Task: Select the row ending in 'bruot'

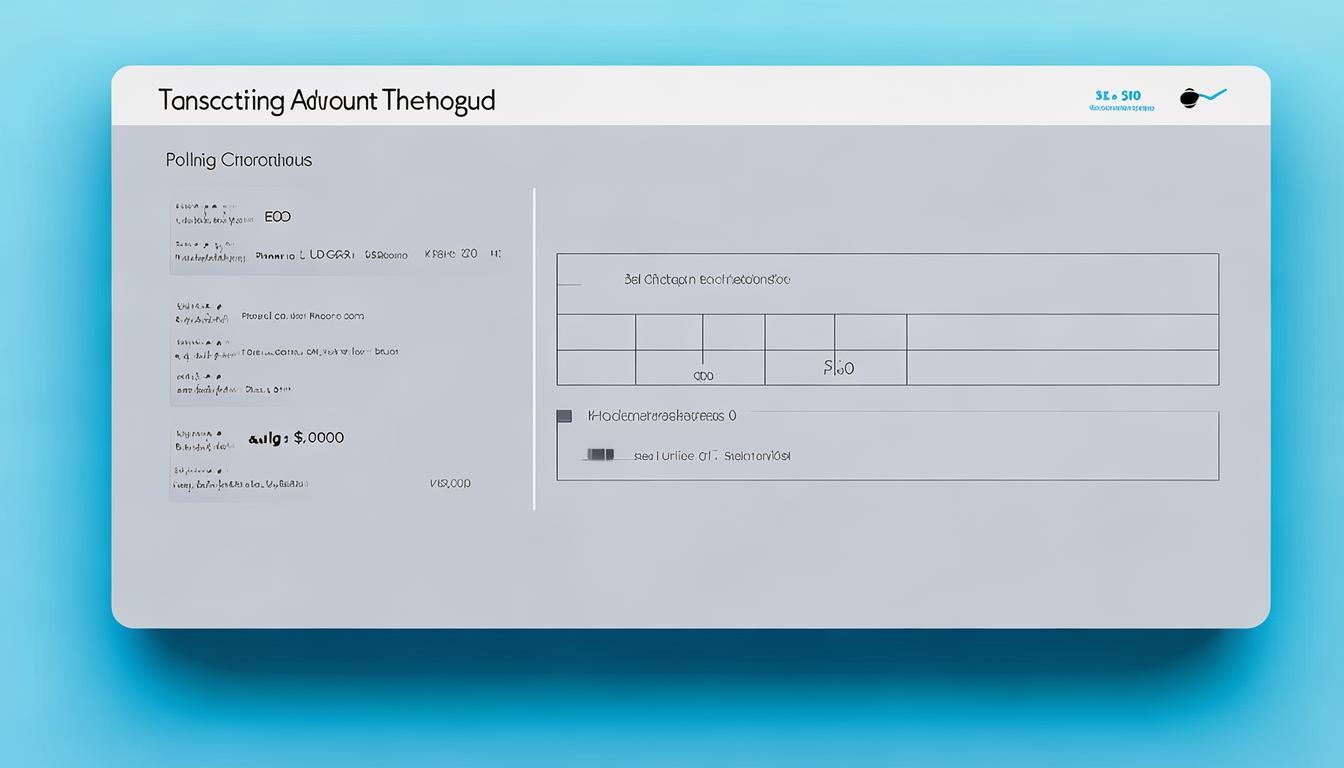Action: 320,352
